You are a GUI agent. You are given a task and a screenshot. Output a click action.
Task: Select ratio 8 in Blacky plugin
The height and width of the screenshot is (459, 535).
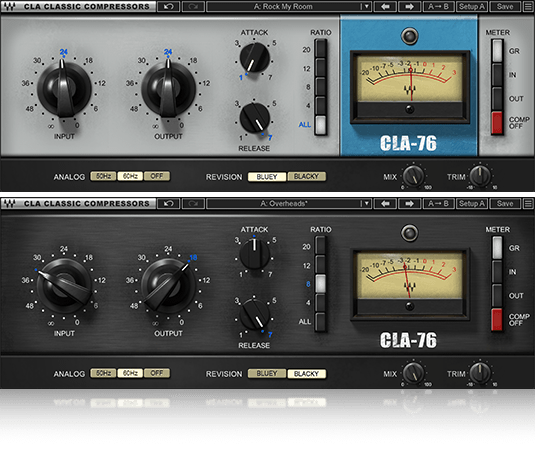tap(320, 284)
